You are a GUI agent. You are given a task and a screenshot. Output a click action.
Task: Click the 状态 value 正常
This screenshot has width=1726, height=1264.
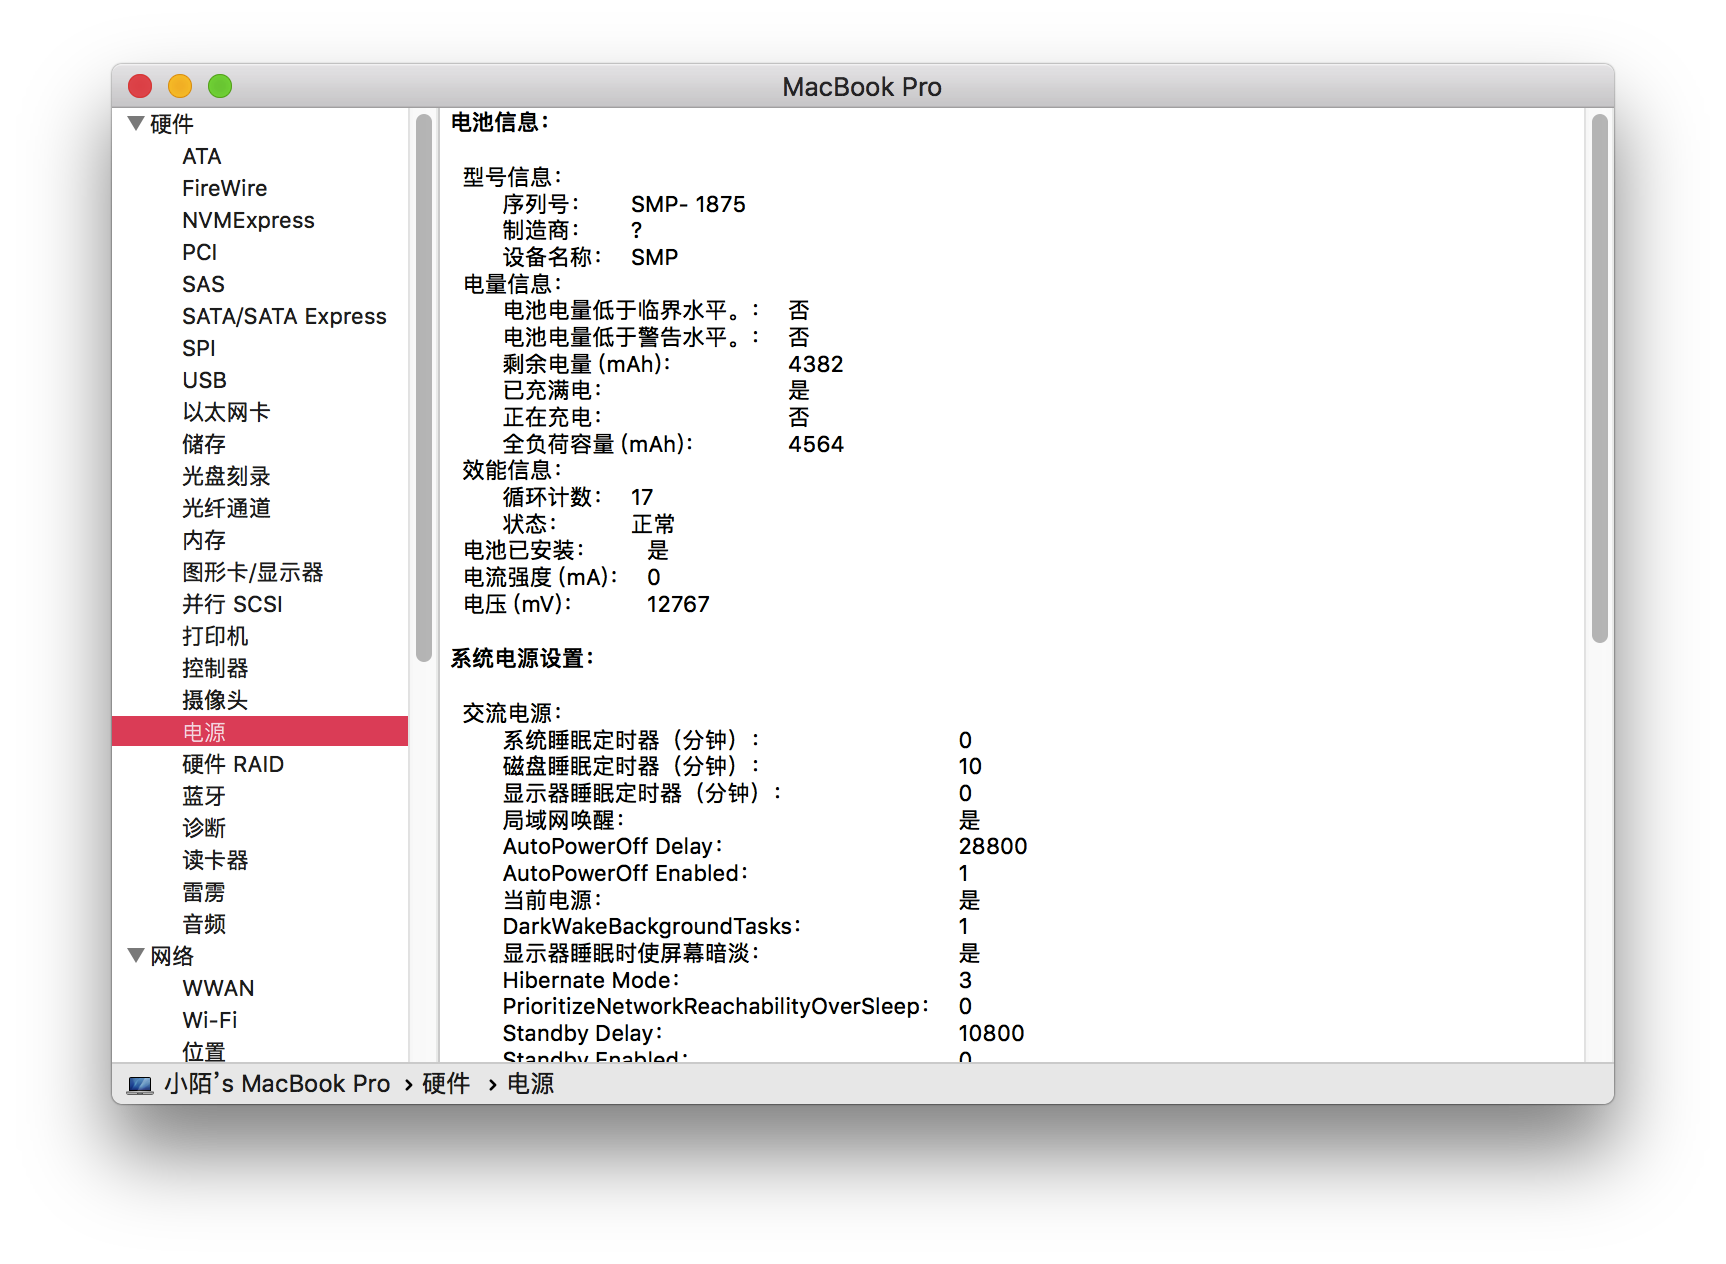pyautogui.click(x=653, y=524)
